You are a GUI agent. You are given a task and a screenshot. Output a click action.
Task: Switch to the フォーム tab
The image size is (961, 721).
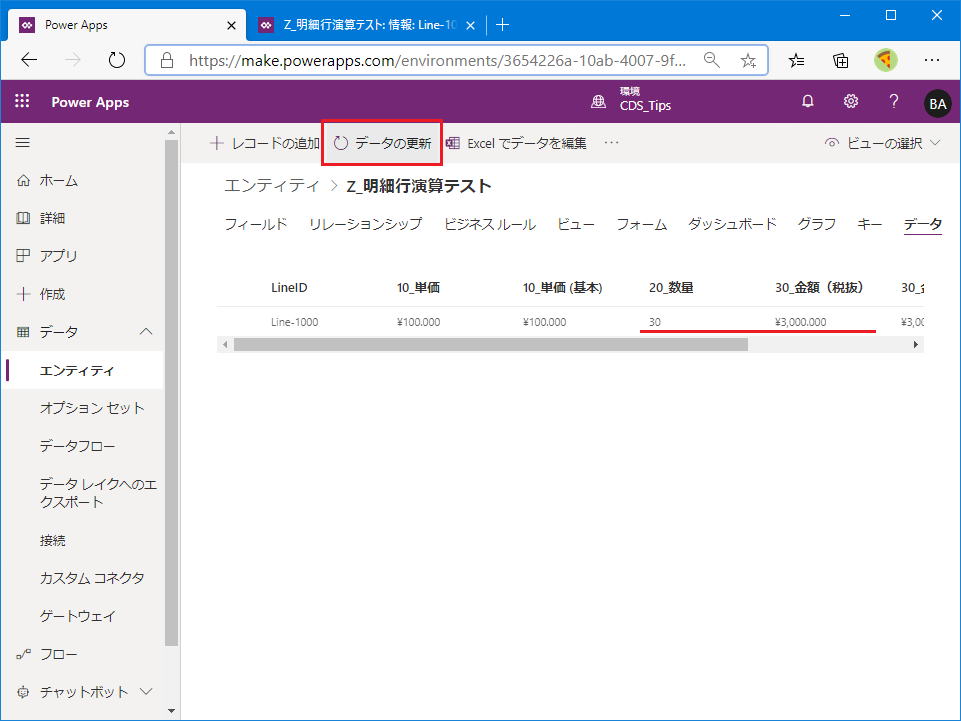click(x=641, y=224)
